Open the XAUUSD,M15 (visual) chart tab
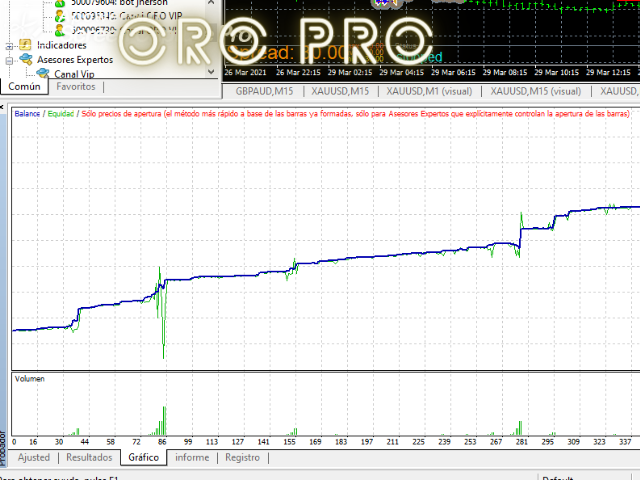 pos(536,91)
